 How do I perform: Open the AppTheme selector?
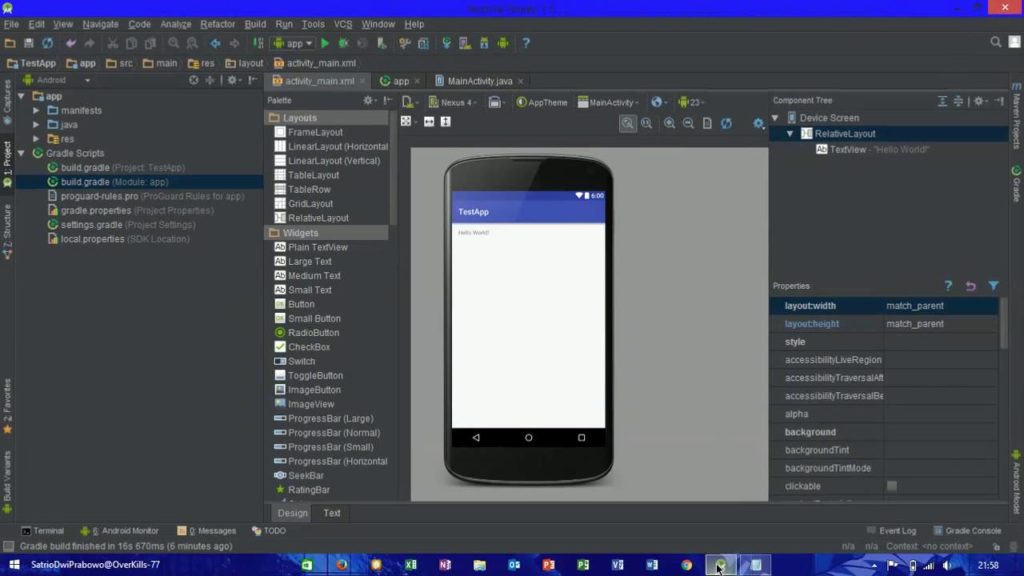[x=542, y=102]
